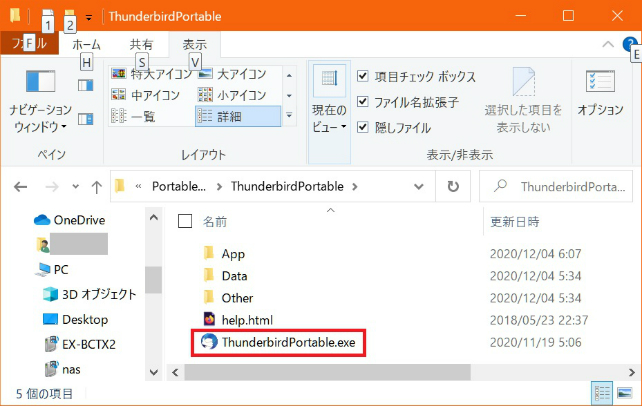Select details (詳細) layout
The width and height of the screenshot is (642, 406).
238,117
